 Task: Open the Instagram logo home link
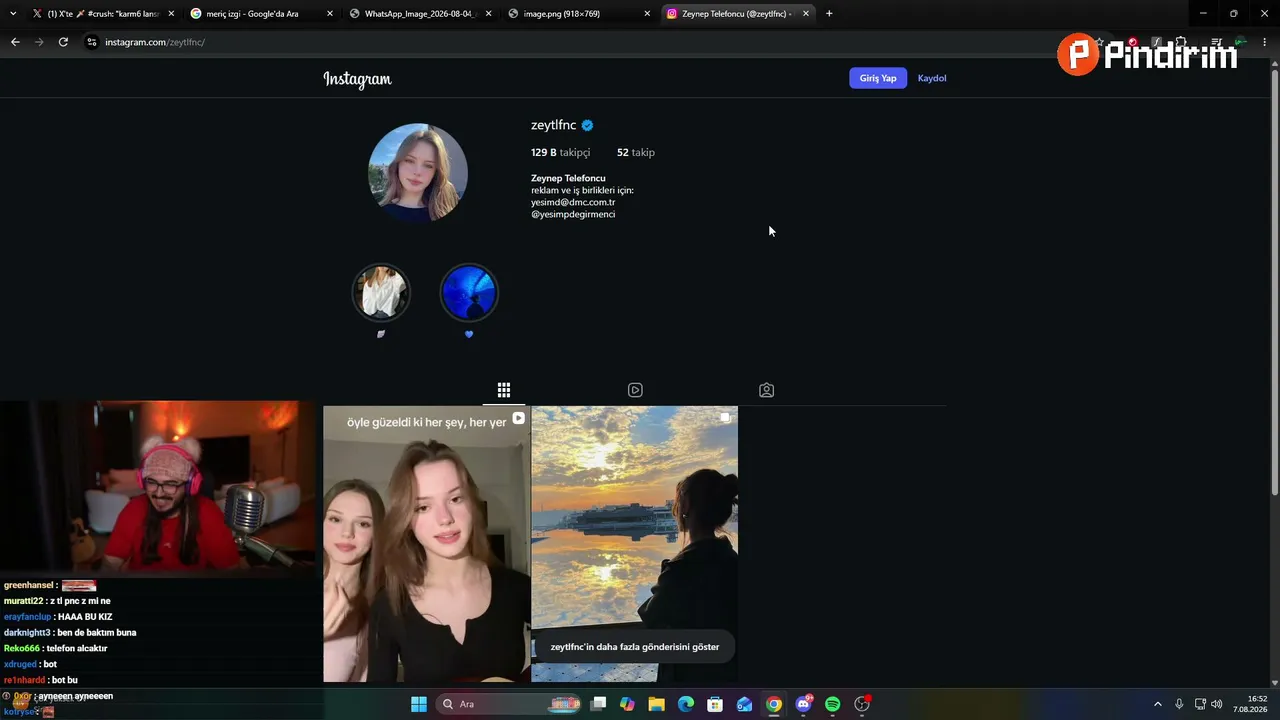click(357, 79)
